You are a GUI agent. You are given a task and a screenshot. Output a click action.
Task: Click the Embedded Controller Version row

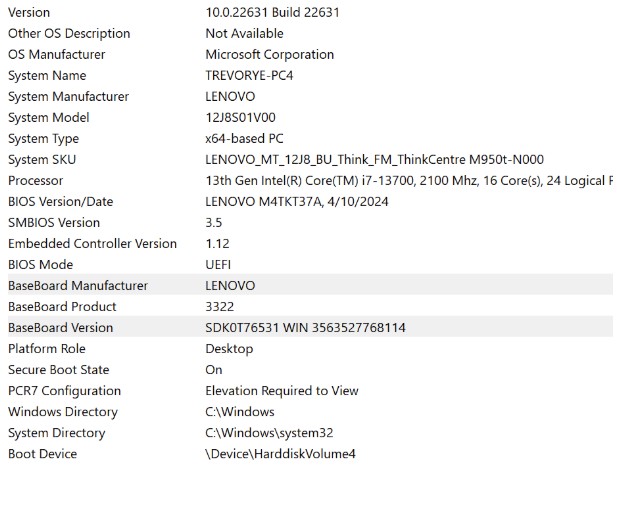(92, 243)
